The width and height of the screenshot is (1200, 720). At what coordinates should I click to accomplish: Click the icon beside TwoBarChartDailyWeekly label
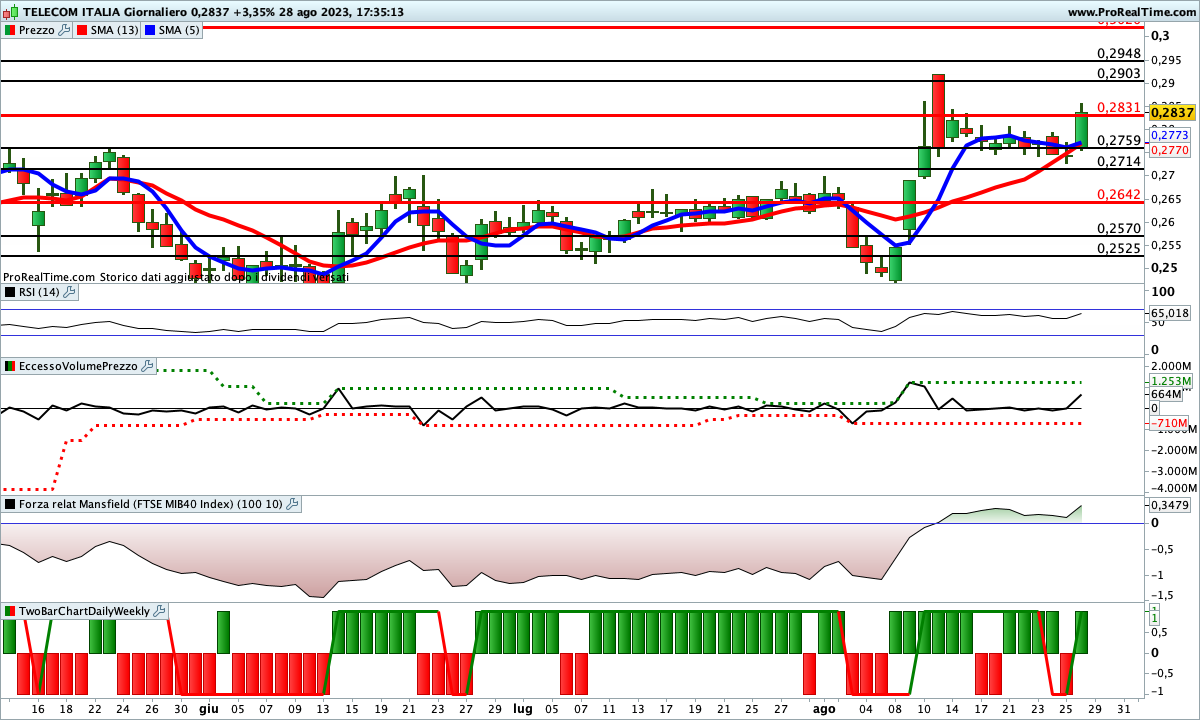tap(10, 611)
